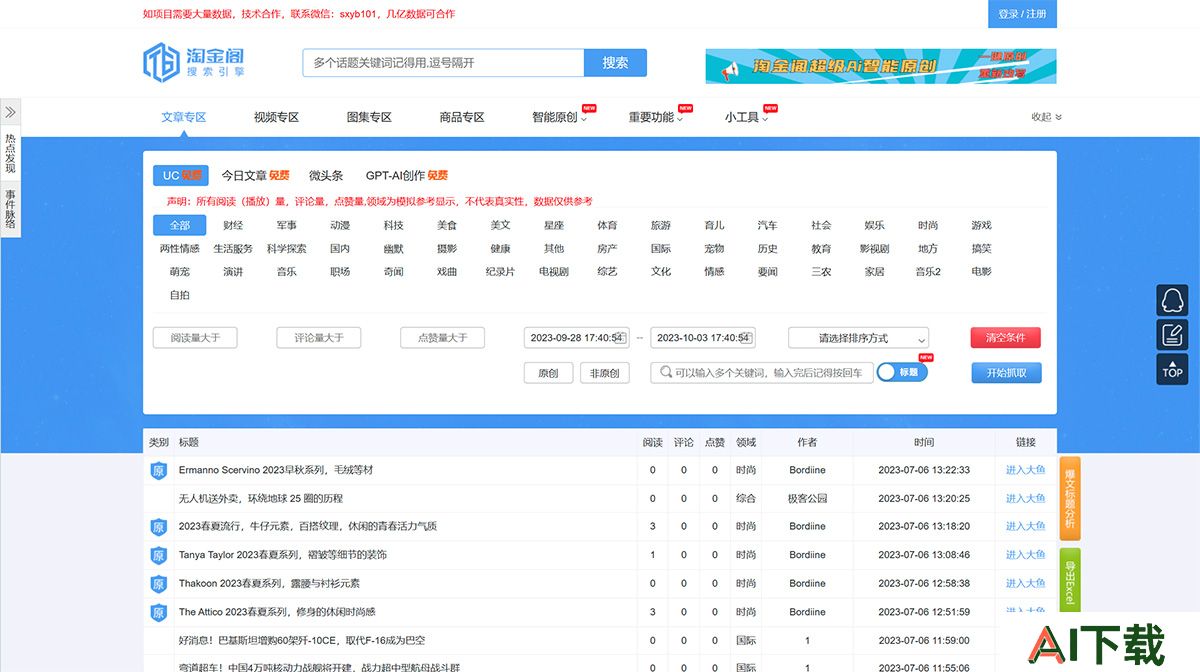
Task: Click the 点赞量大于 input field
Action: click(442, 338)
